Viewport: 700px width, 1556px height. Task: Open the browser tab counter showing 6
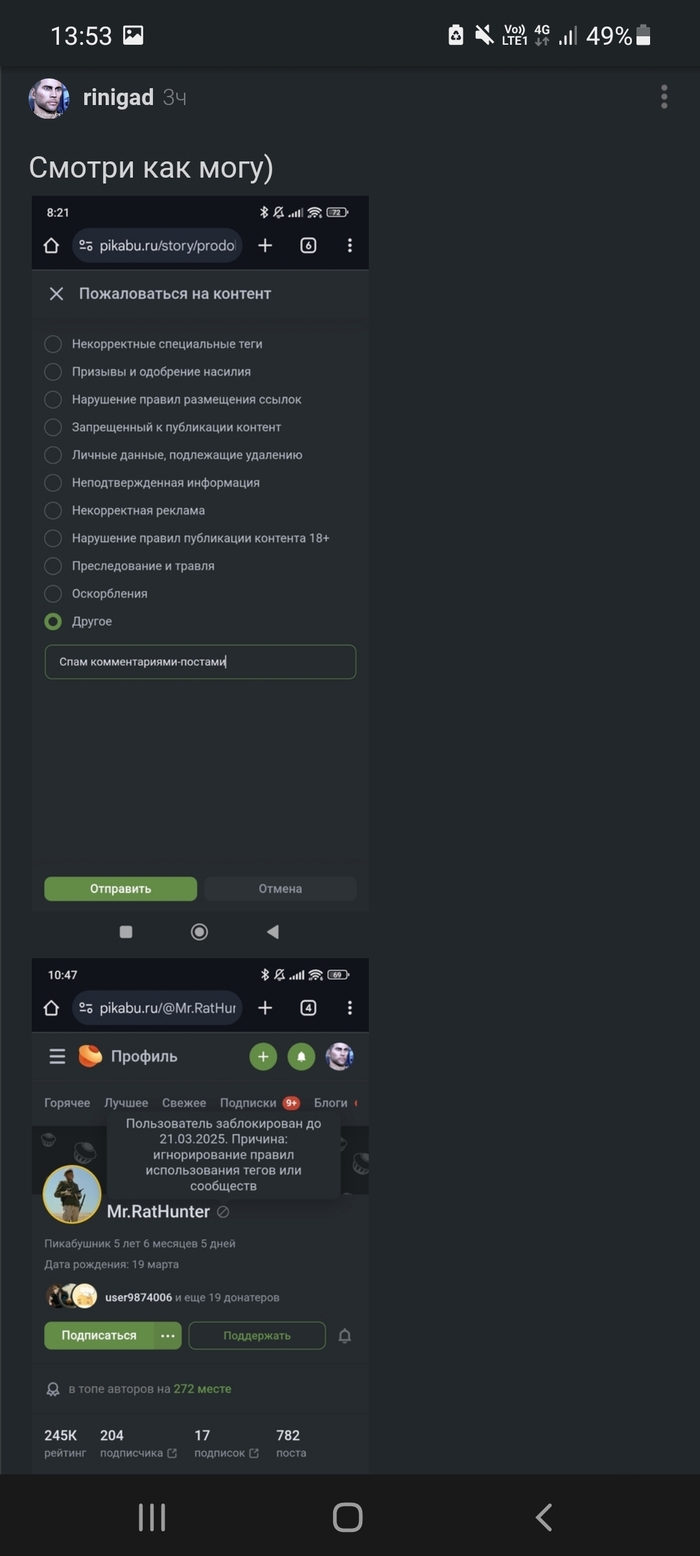pos(308,246)
